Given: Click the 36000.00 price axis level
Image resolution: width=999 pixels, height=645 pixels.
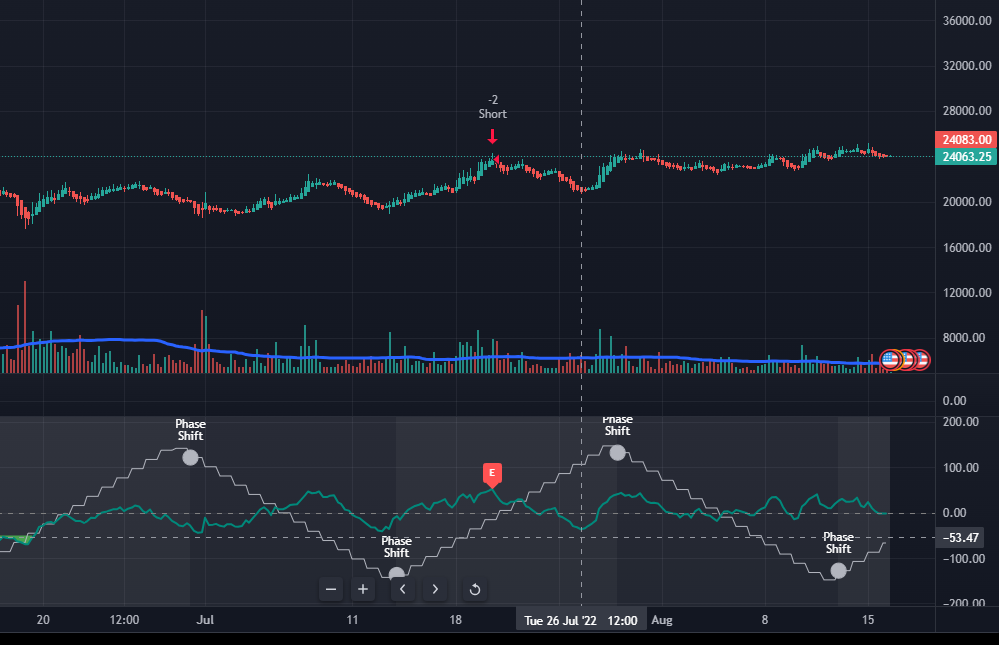Looking at the screenshot, I should pos(966,21).
